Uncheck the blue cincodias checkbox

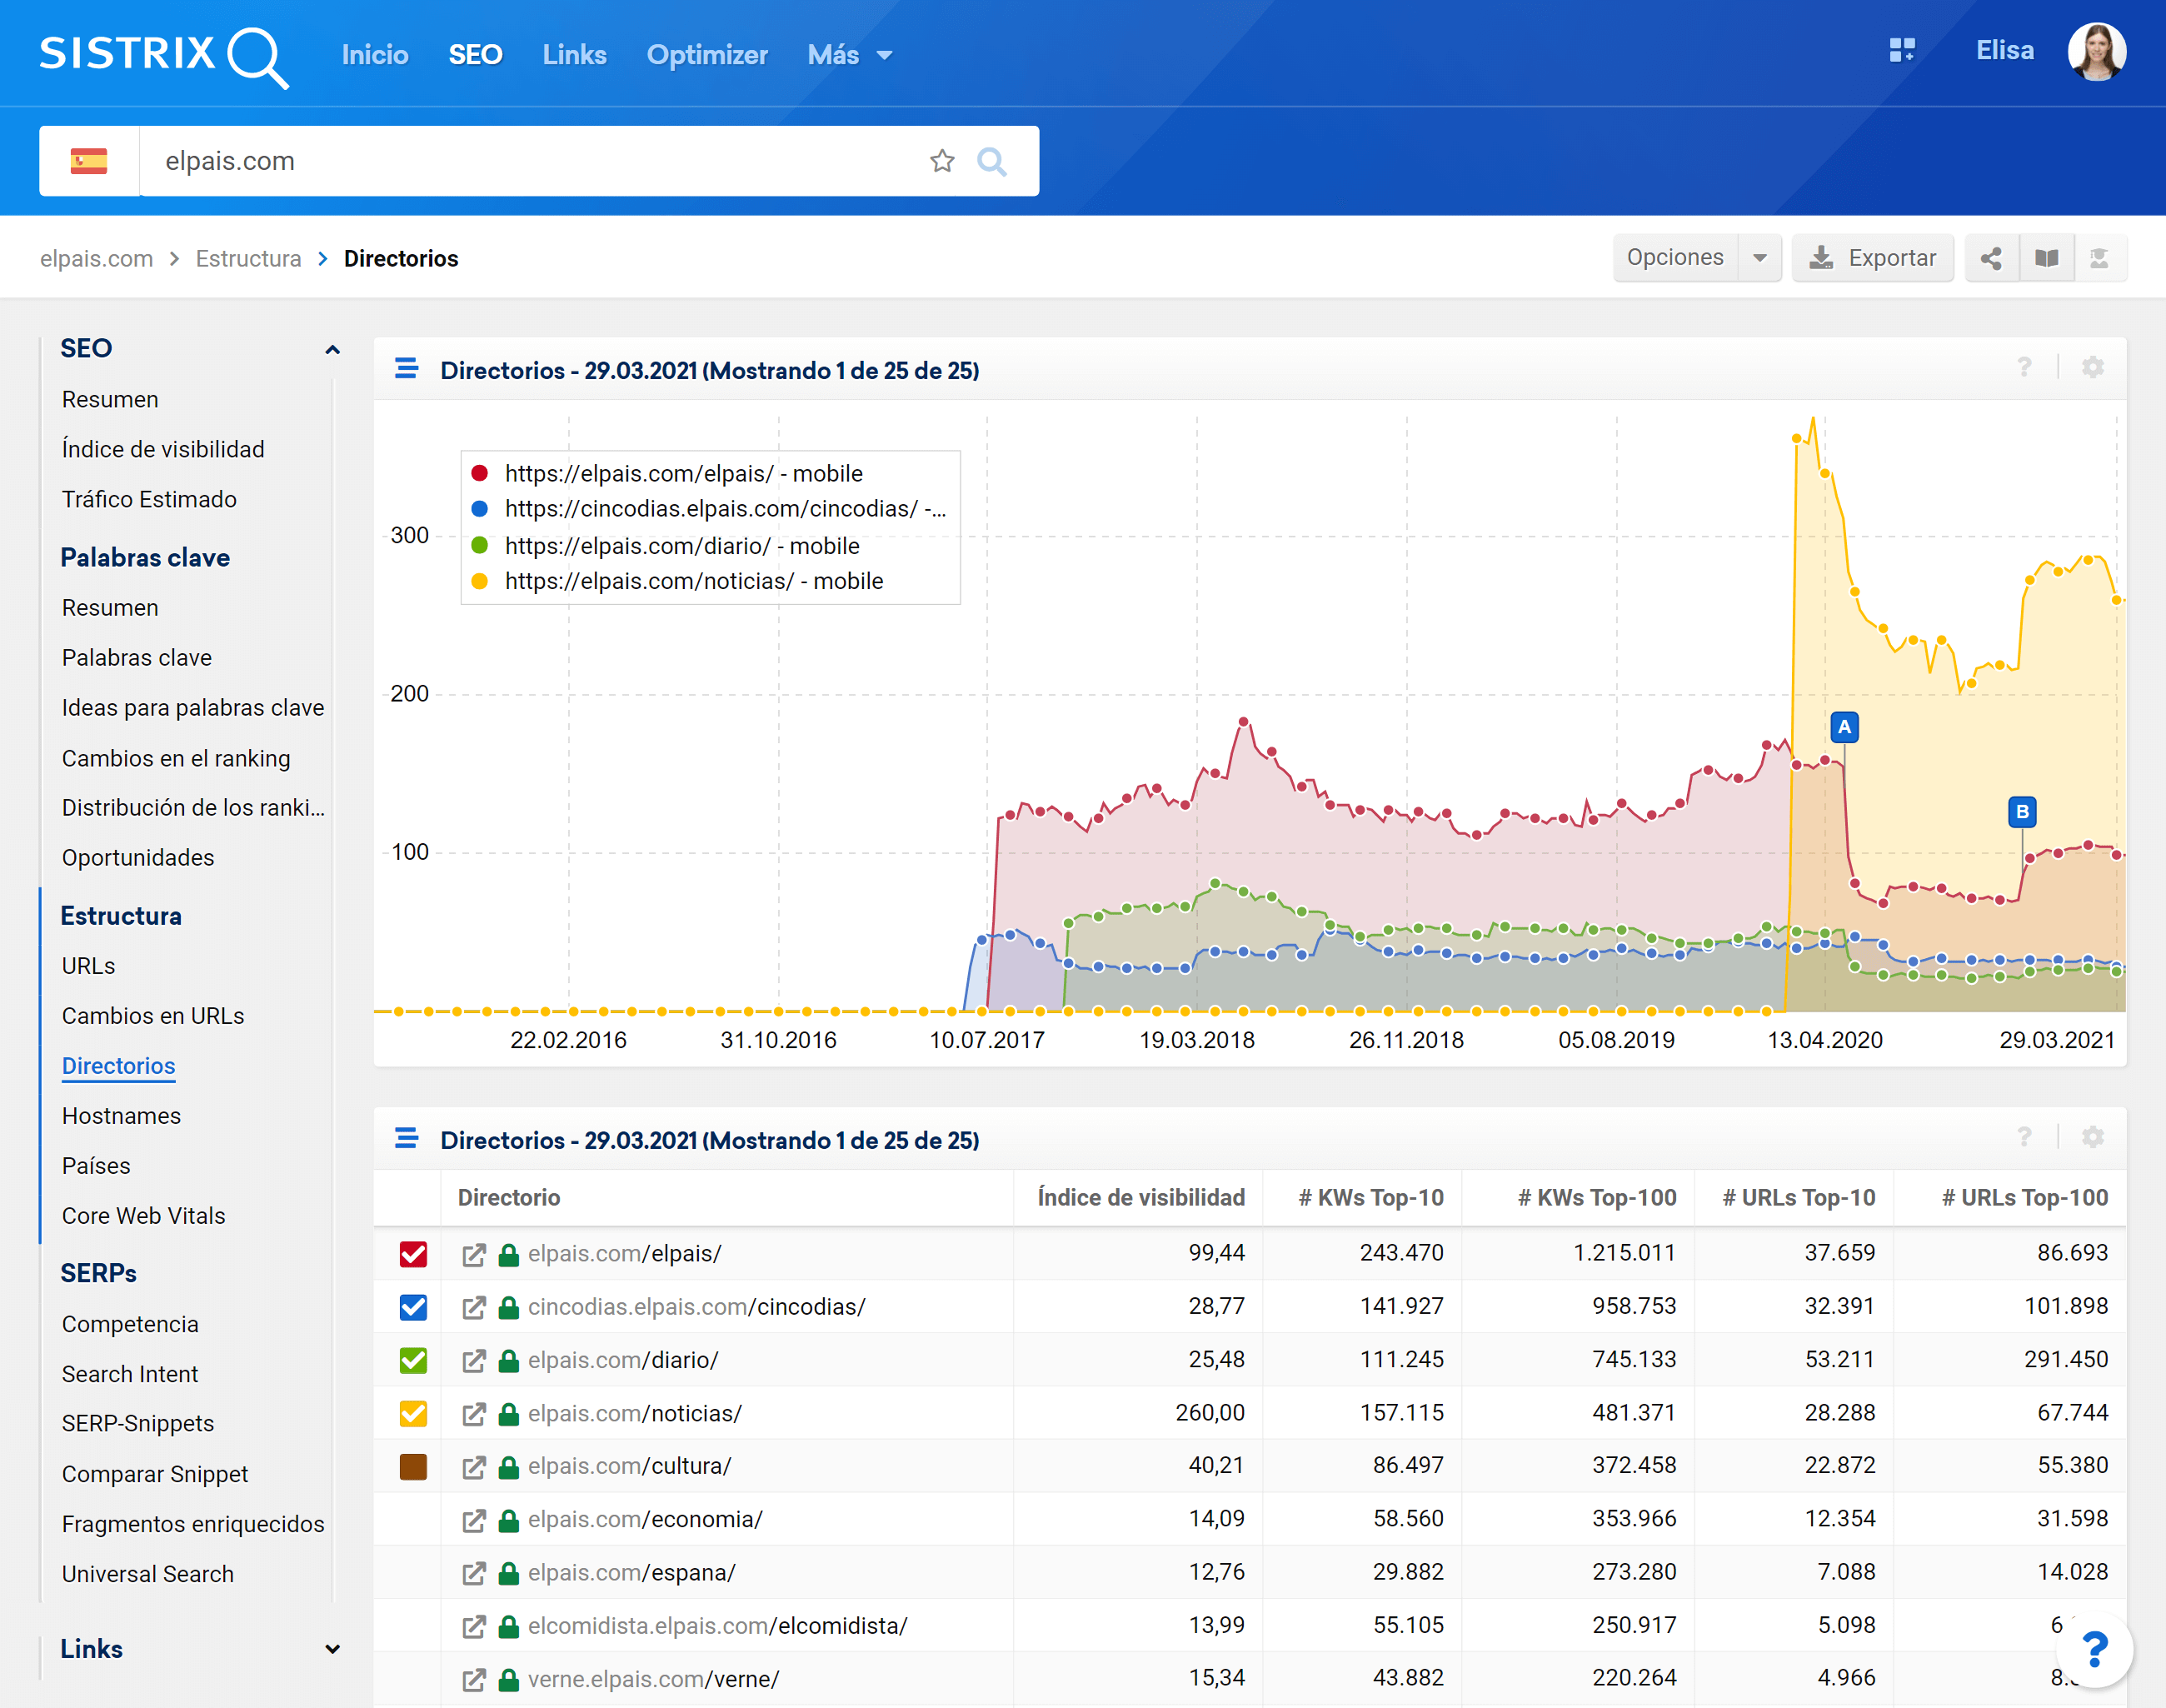(413, 1307)
